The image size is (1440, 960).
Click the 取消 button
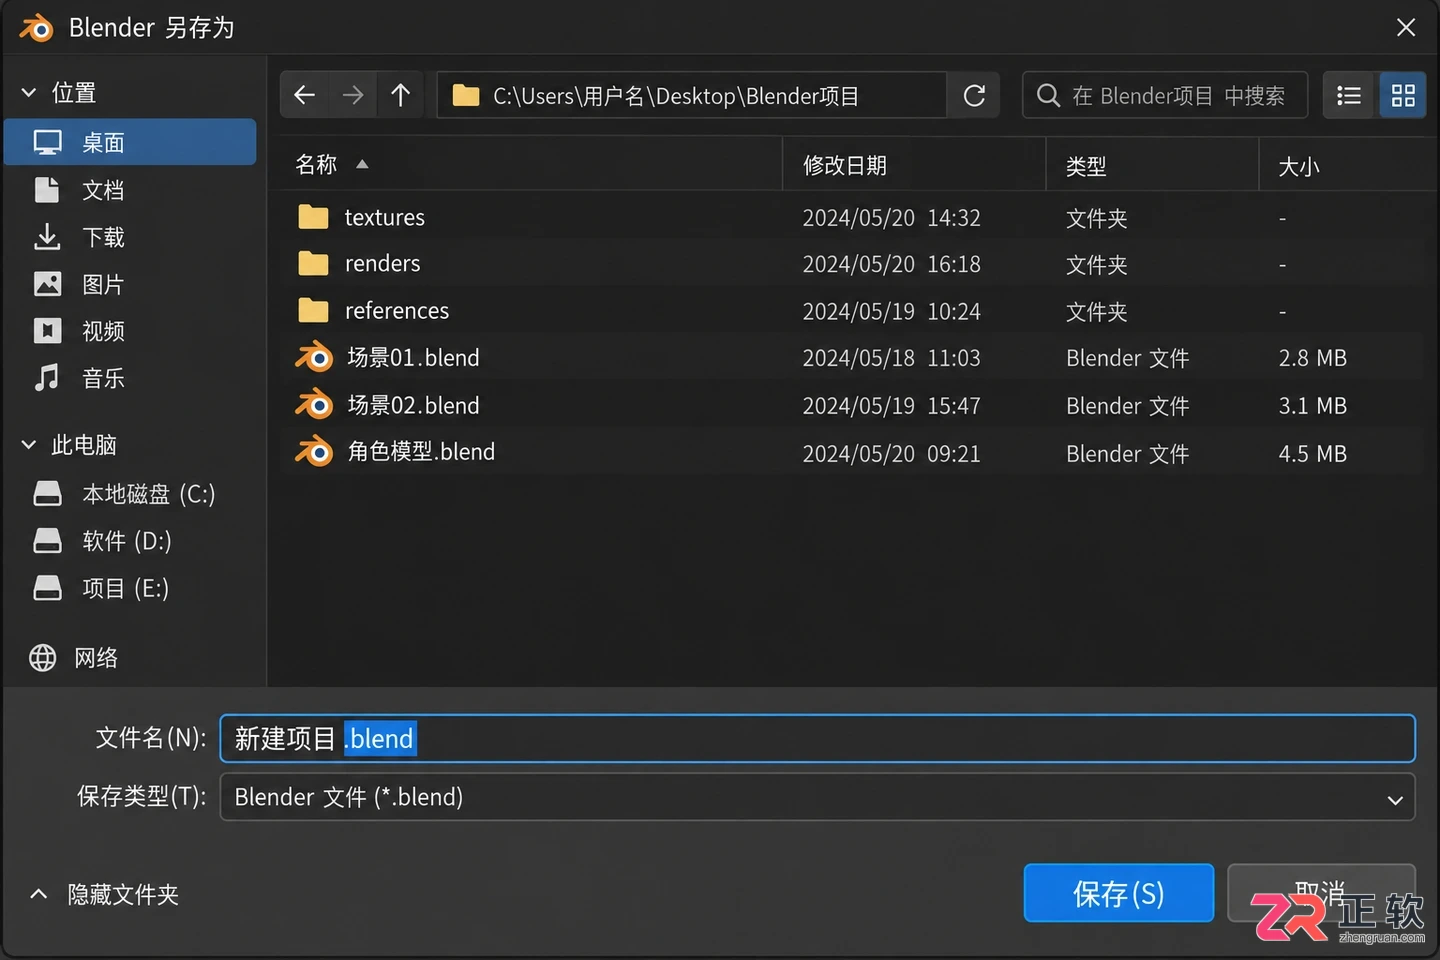coord(1321,893)
